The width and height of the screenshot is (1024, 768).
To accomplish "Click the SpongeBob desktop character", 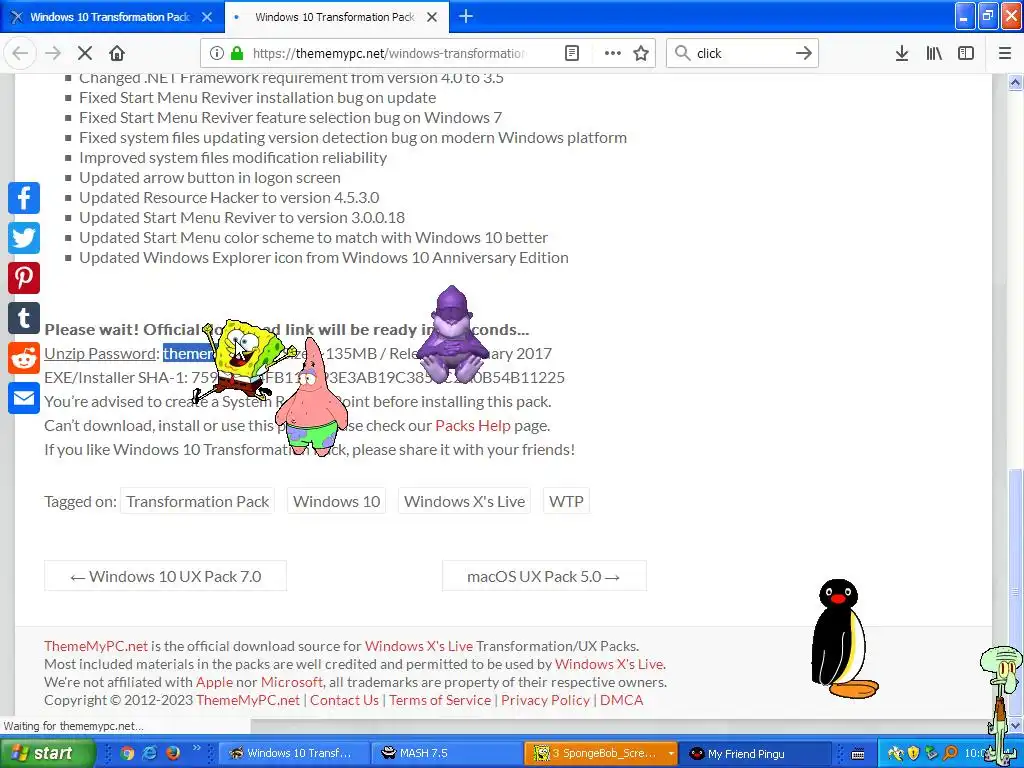I will (x=243, y=359).
